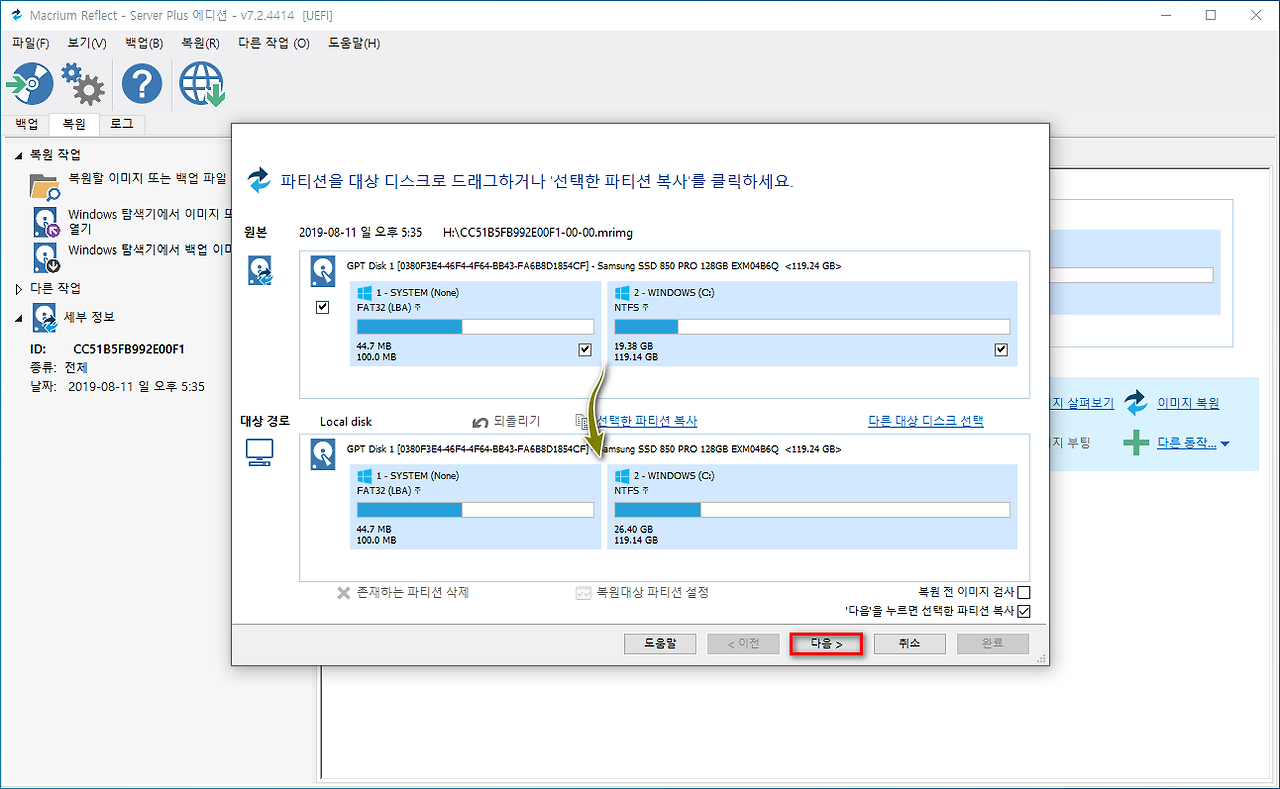Click the blue question mark help icon
This screenshot has height=789, width=1280.
click(142, 85)
